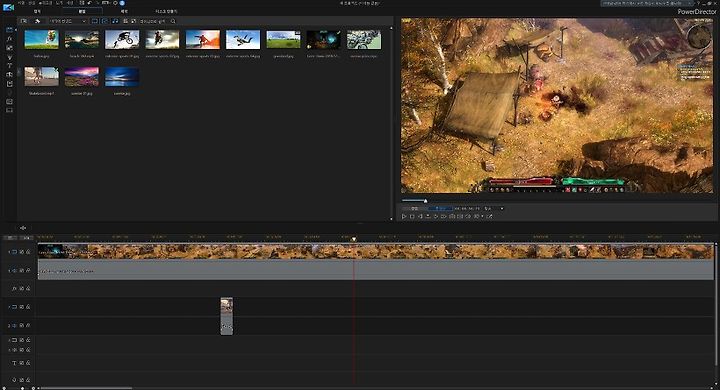Select the green grassland thumbnail
This screenshot has width=720, height=390.
point(283,40)
